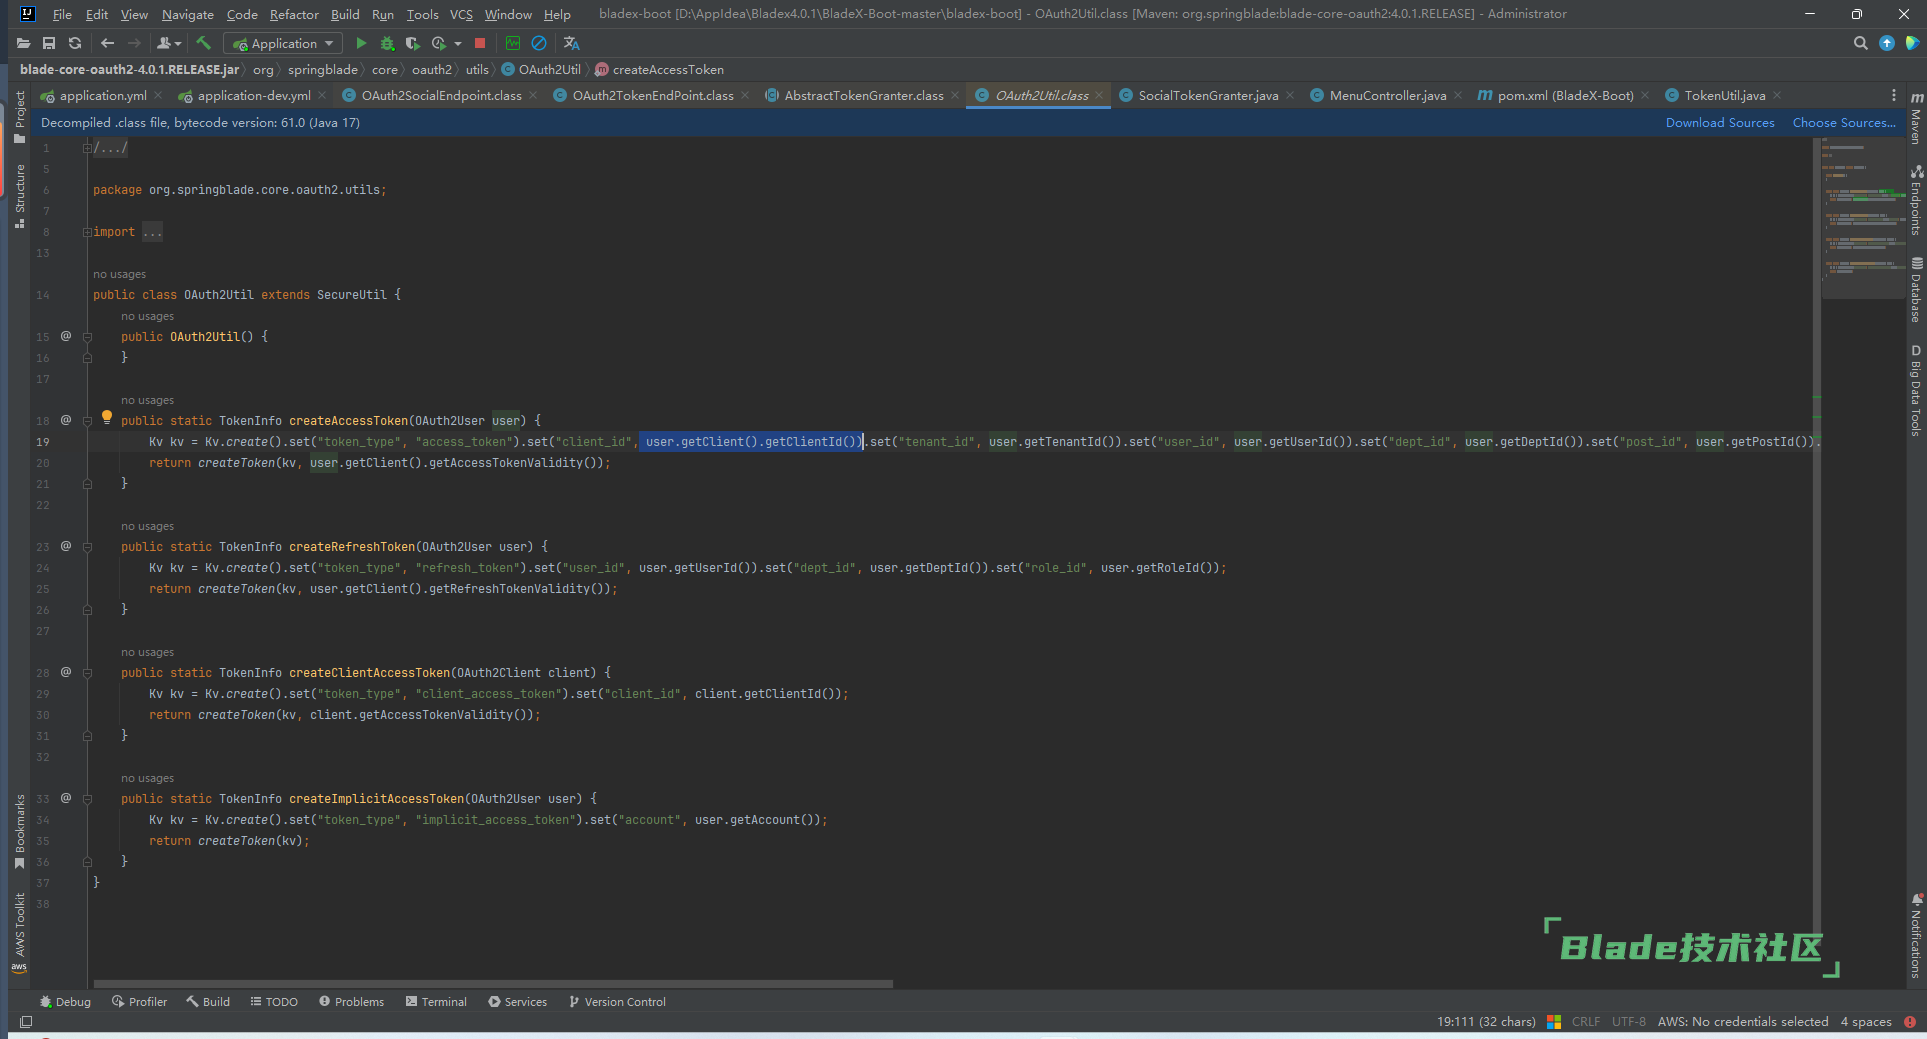The height and width of the screenshot is (1039, 1927).
Task: Open the Profiler tool window
Action: click(140, 1002)
